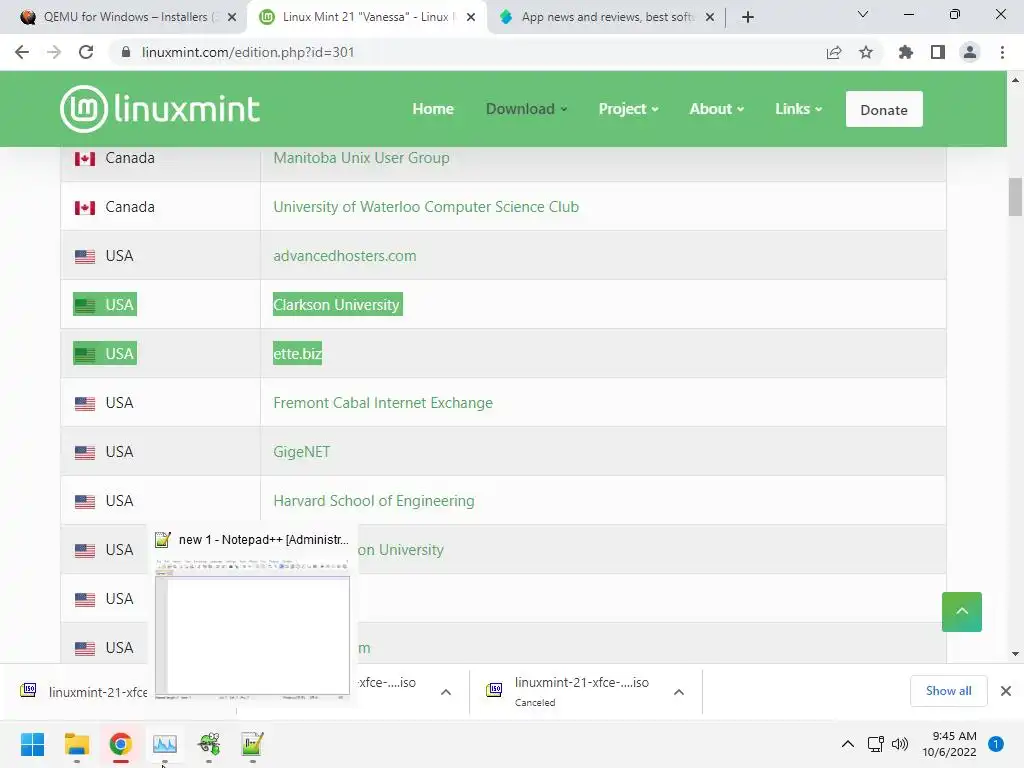Open a new browser tab
The image size is (1024, 768).
click(748, 17)
